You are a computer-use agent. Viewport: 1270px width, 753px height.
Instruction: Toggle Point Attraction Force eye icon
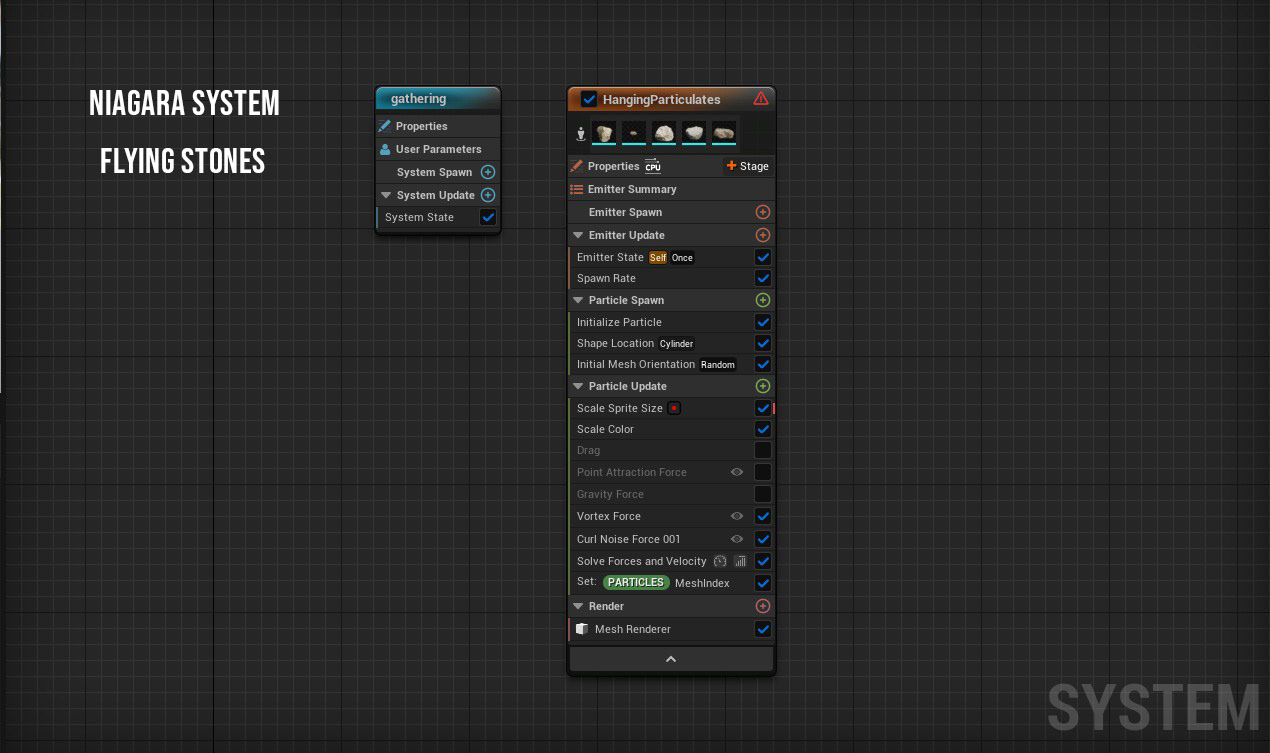click(x=737, y=472)
